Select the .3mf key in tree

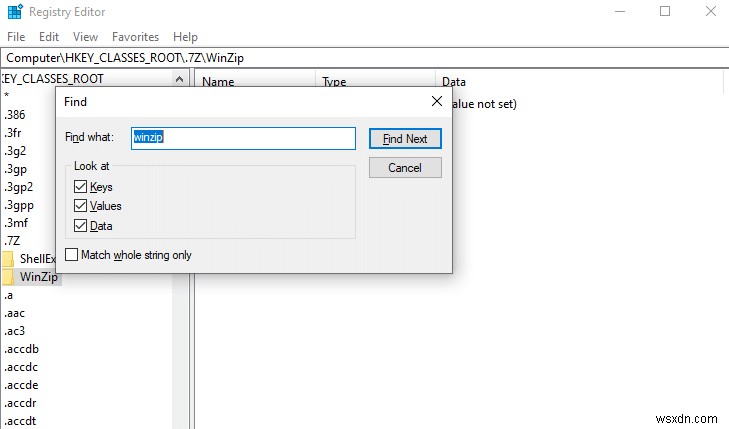click(x=16, y=223)
